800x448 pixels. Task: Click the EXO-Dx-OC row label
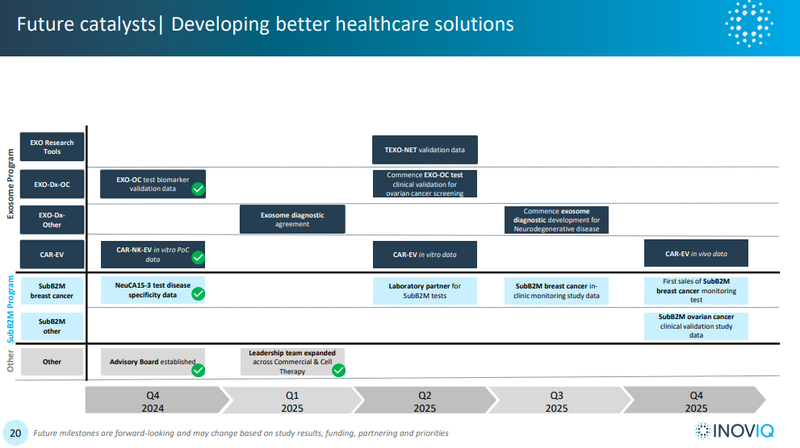coord(52,184)
